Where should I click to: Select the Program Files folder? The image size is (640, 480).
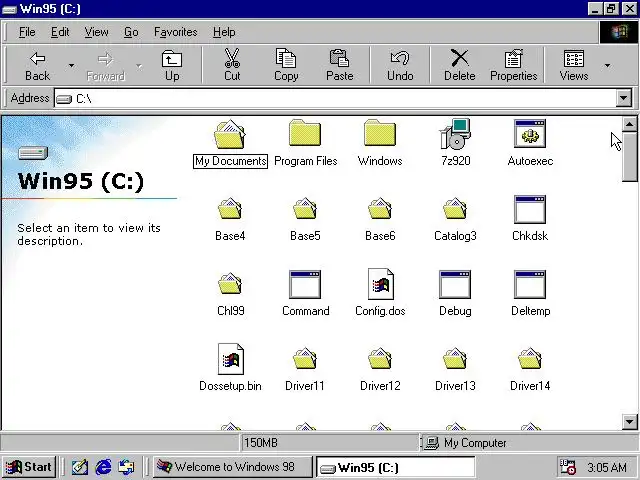305,143
